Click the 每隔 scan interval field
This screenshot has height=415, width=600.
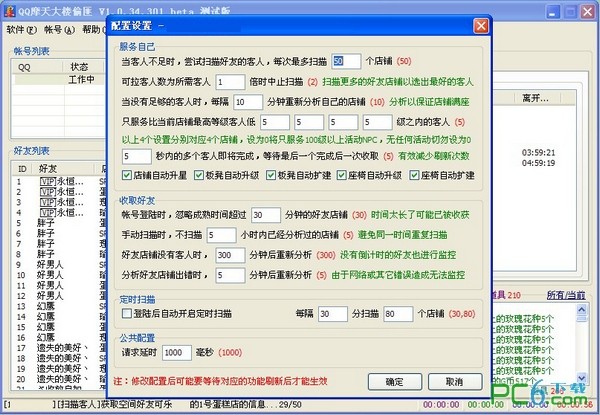coord(333,314)
